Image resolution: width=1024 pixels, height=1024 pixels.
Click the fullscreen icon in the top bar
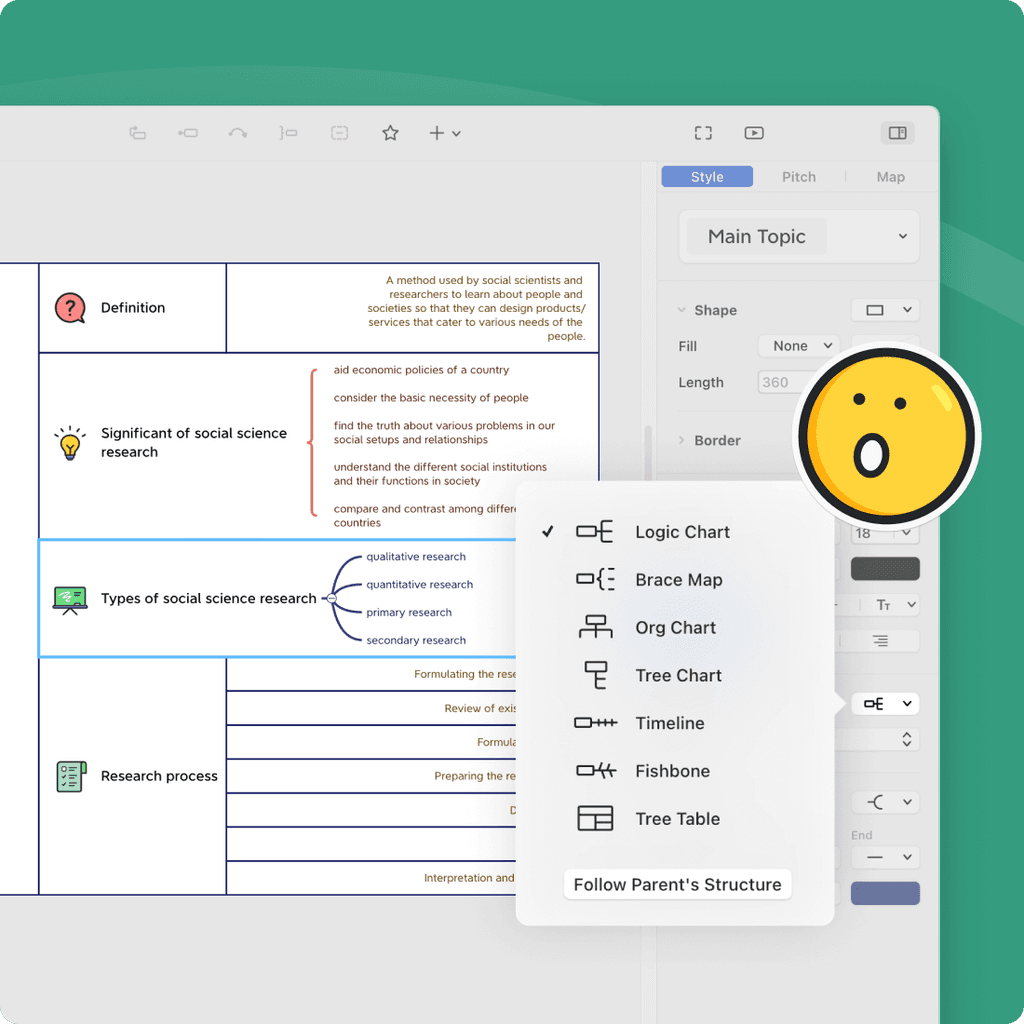(703, 132)
